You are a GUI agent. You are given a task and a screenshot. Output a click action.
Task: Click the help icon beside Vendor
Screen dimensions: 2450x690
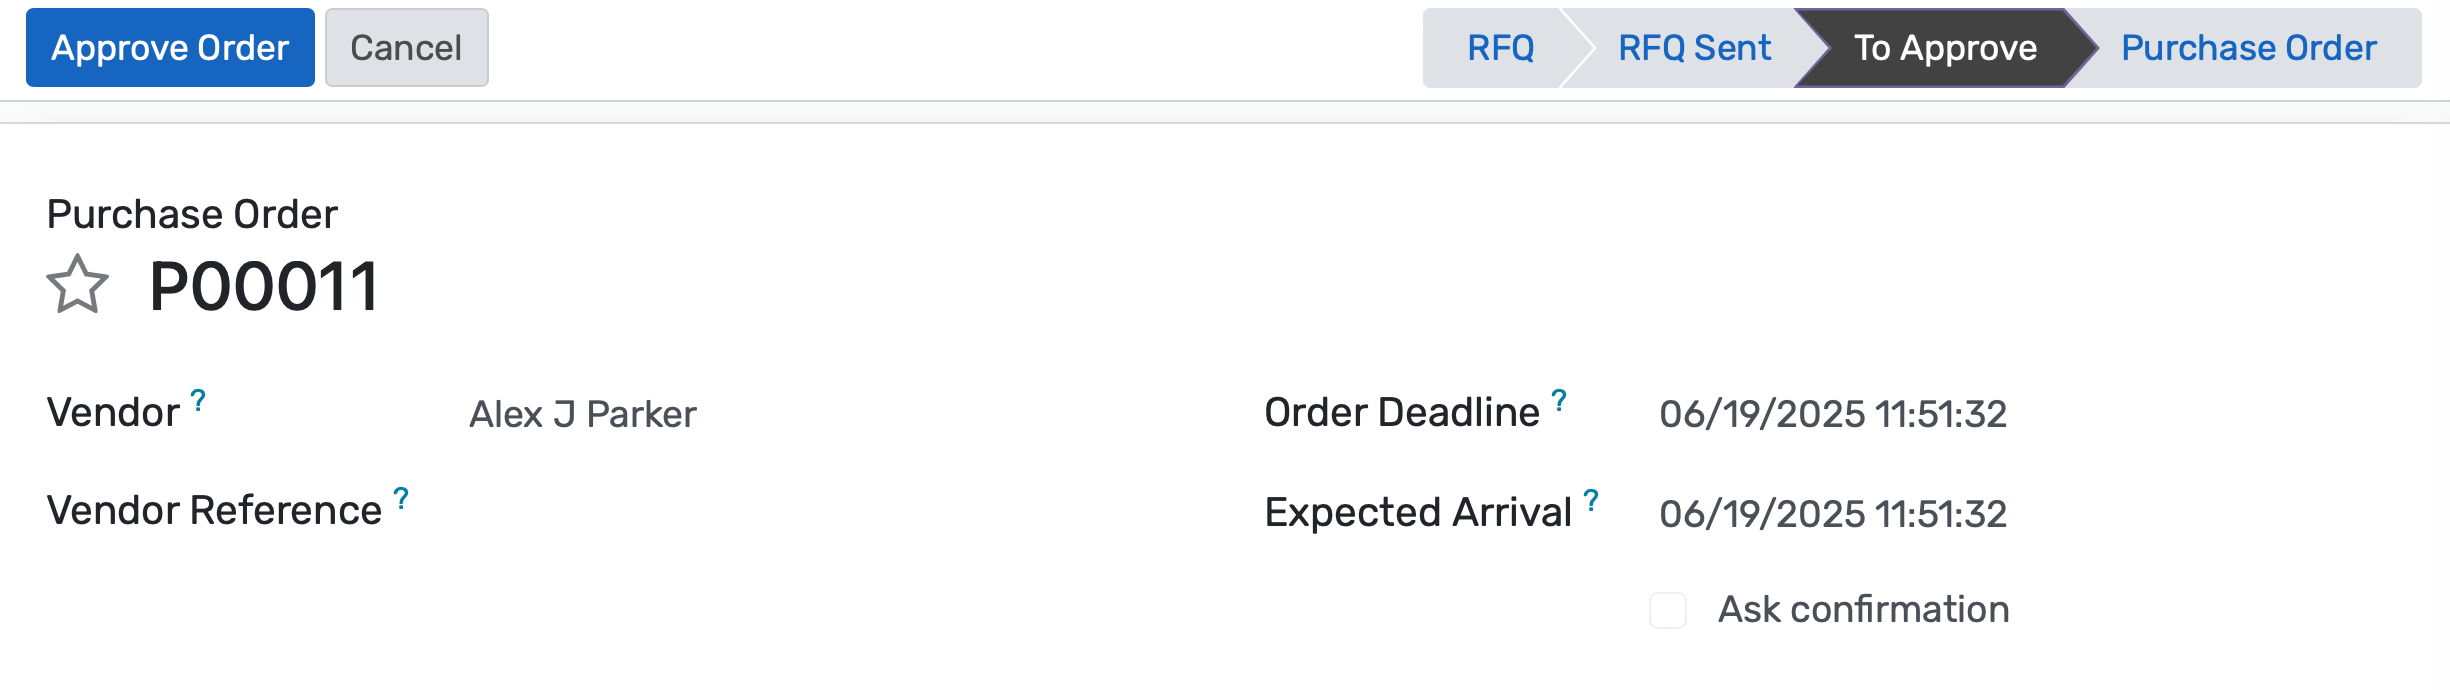point(198,401)
